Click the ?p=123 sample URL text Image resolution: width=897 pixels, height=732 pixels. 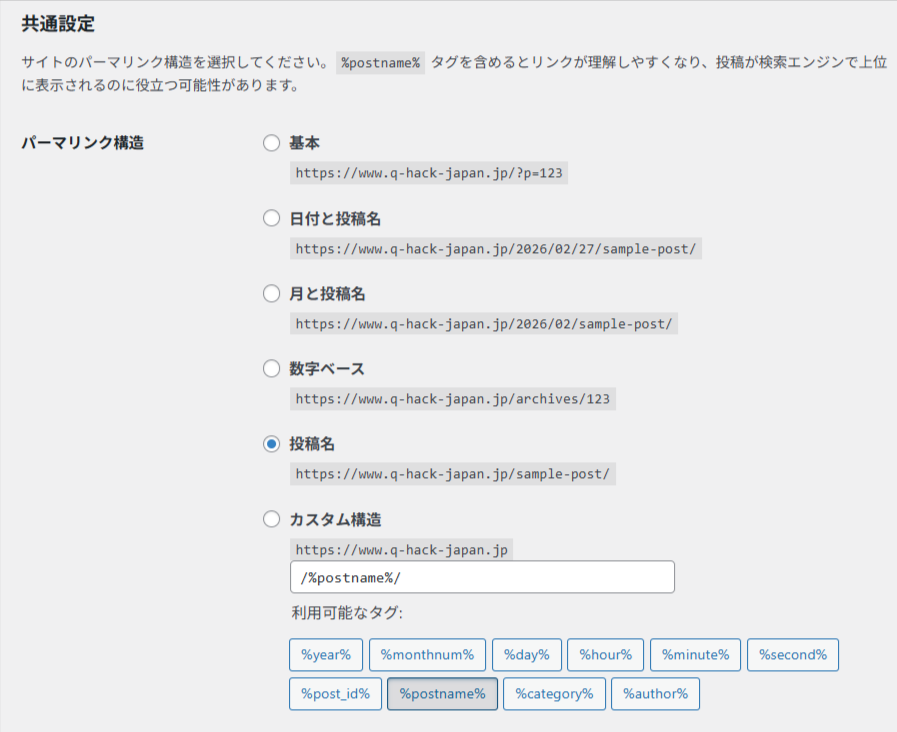[x=429, y=173]
